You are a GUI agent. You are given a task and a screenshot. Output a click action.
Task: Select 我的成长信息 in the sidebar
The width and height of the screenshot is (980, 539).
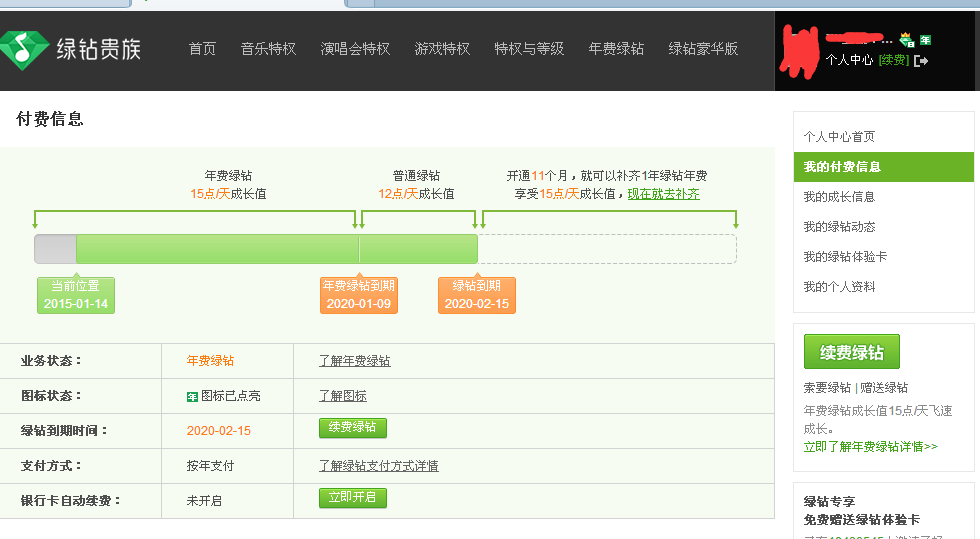(839, 196)
